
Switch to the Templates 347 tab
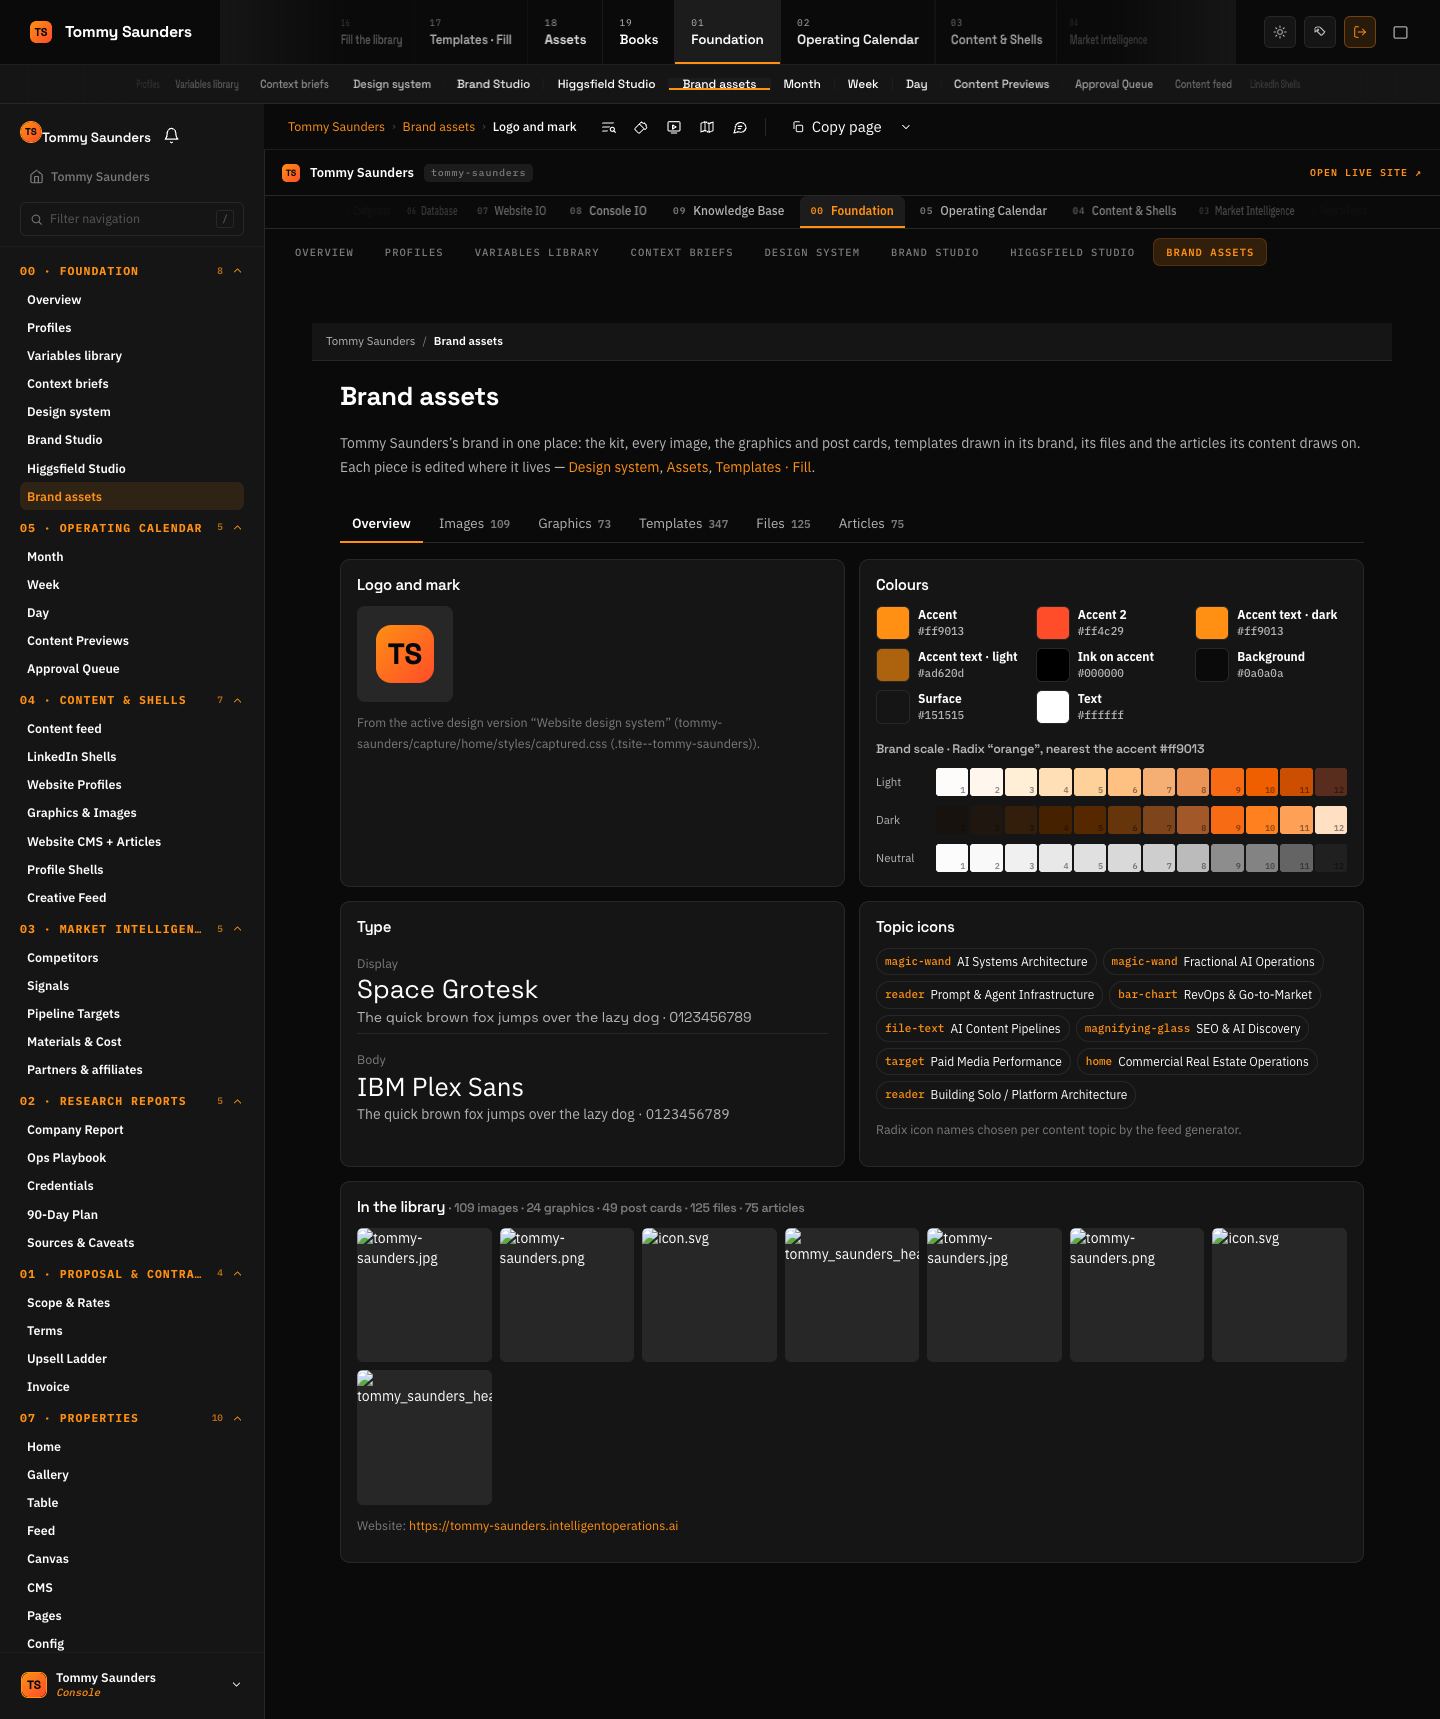683,524
